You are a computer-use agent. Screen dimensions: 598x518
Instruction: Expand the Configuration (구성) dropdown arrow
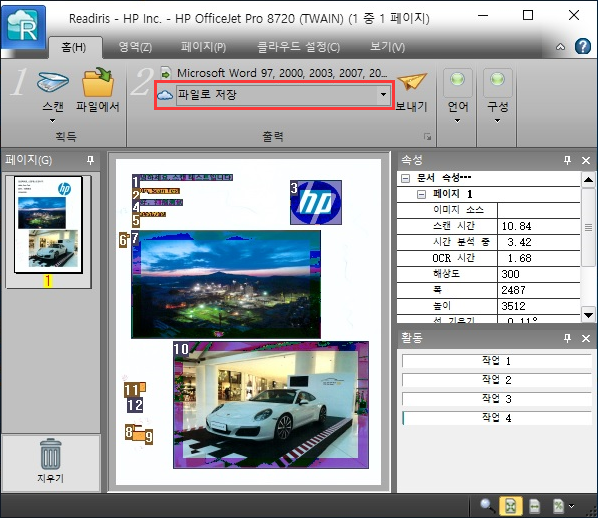pos(497,121)
